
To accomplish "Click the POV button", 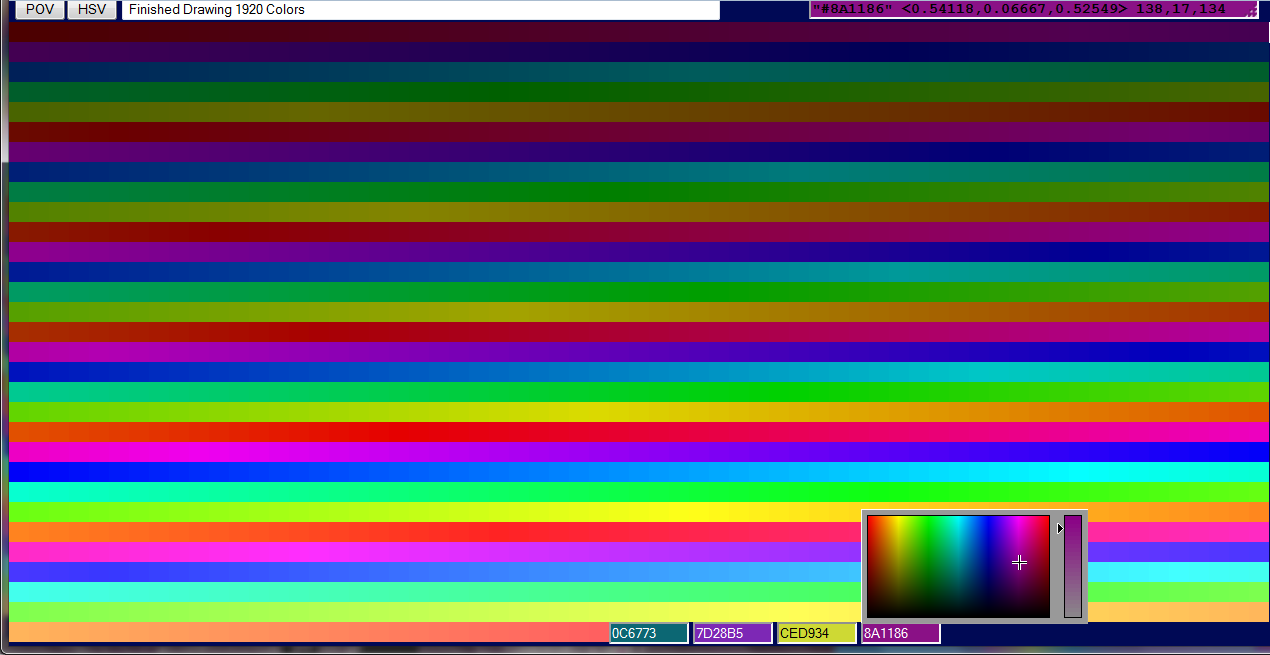I will click(40, 10).
